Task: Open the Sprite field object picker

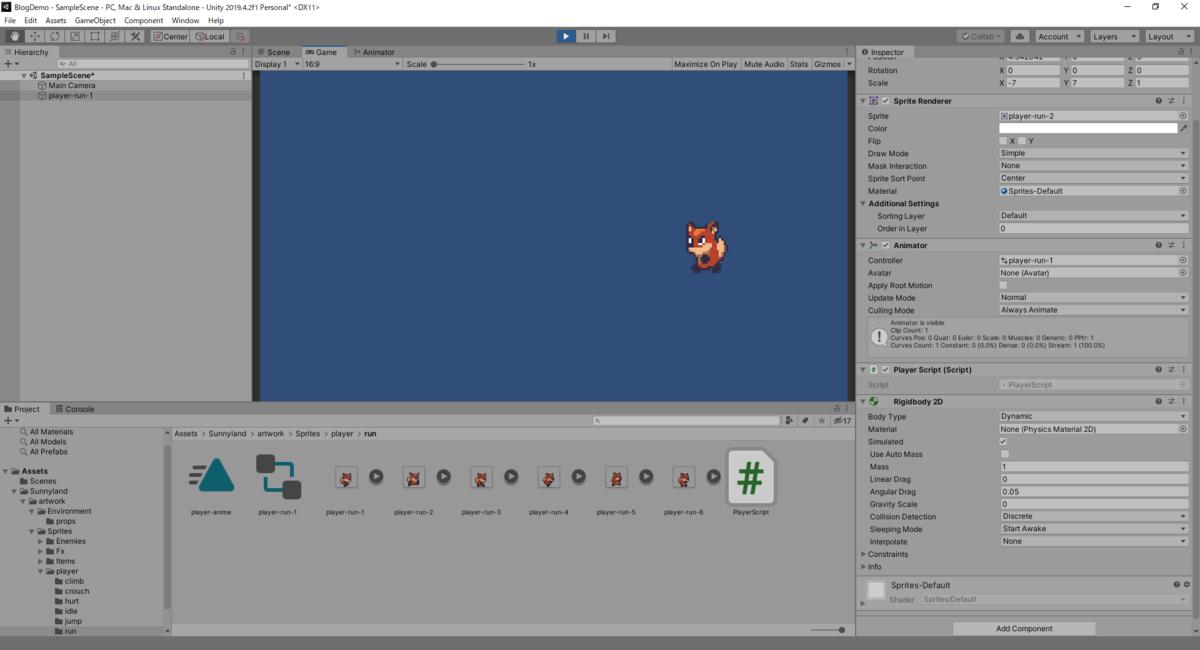Action: click(x=1183, y=116)
